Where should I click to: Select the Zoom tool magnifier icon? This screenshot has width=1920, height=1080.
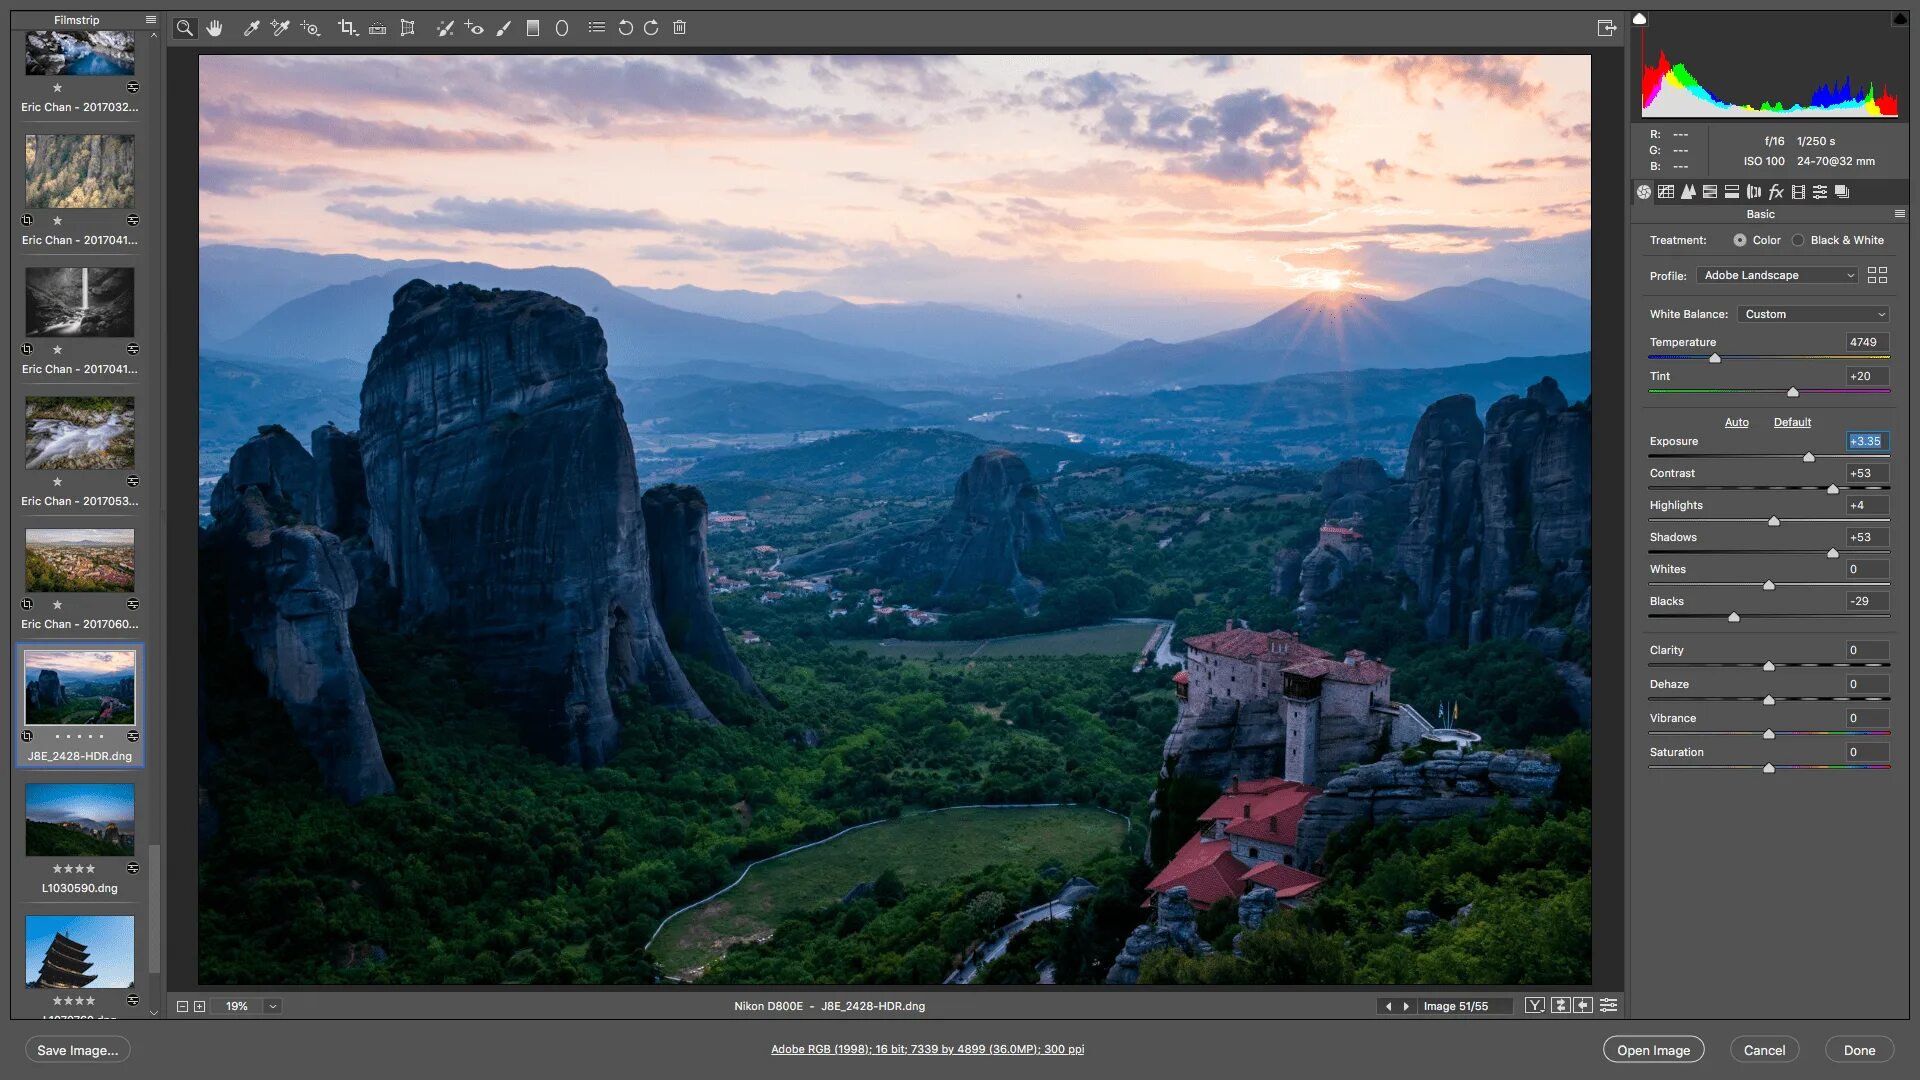point(185,28)
